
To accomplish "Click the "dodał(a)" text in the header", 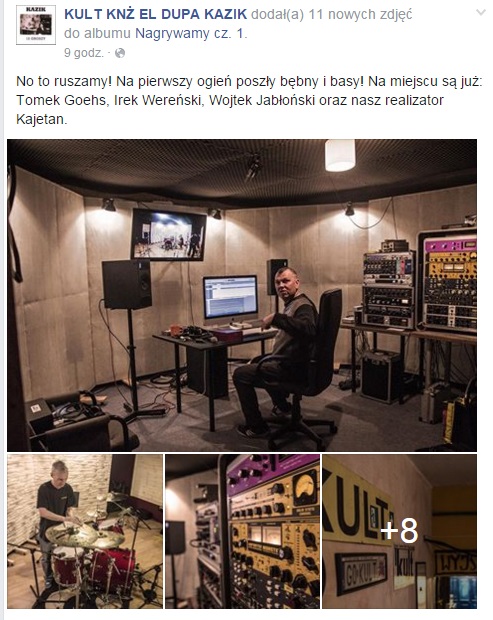I will click(x=278, y=14).
